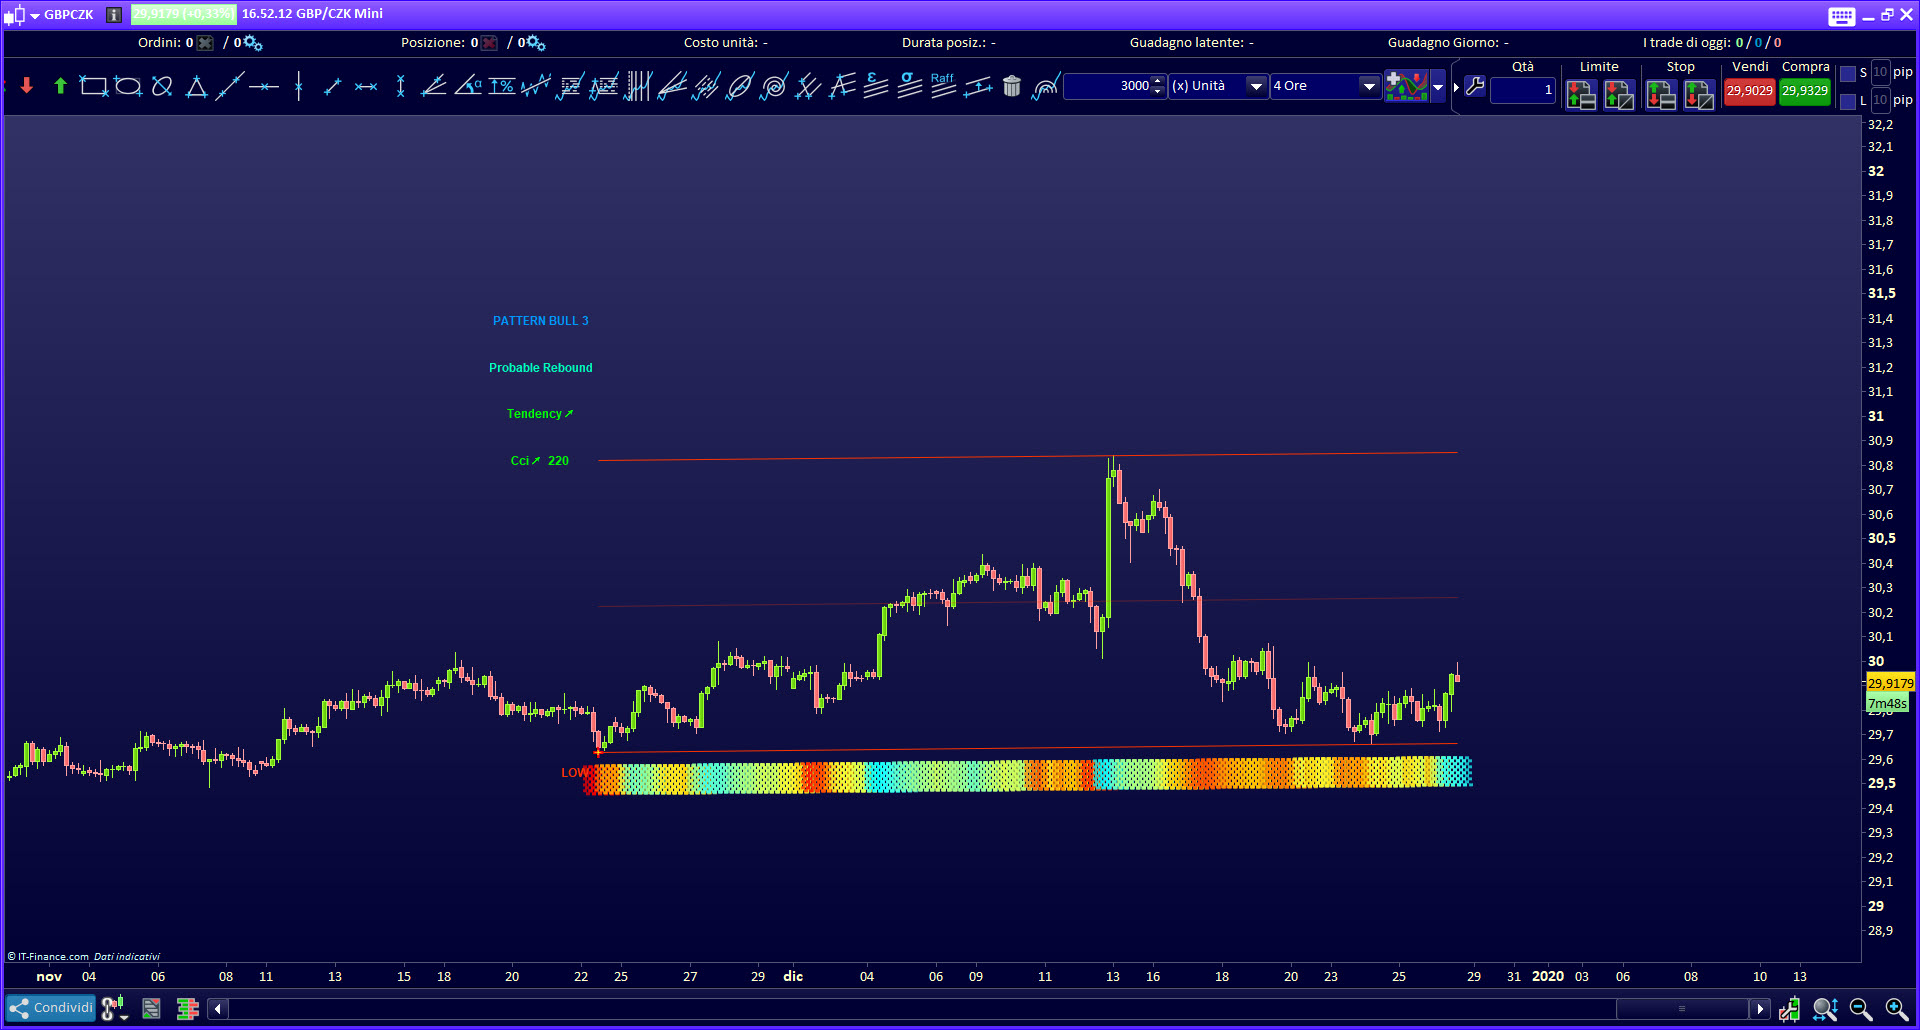Enable the S pip stop checkbox
The width and height of the screenshot is (1920, 1030).
(1848, 73)
